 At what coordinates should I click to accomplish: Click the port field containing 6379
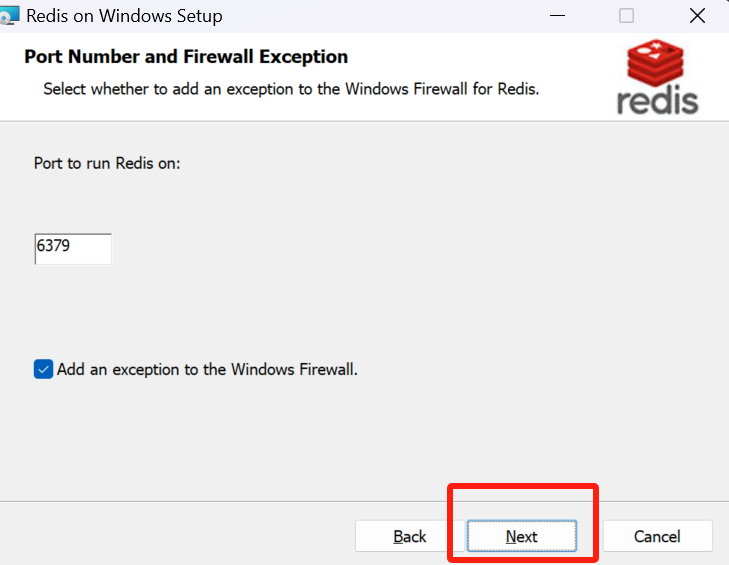pyautogui.click(x=73, y=249)
